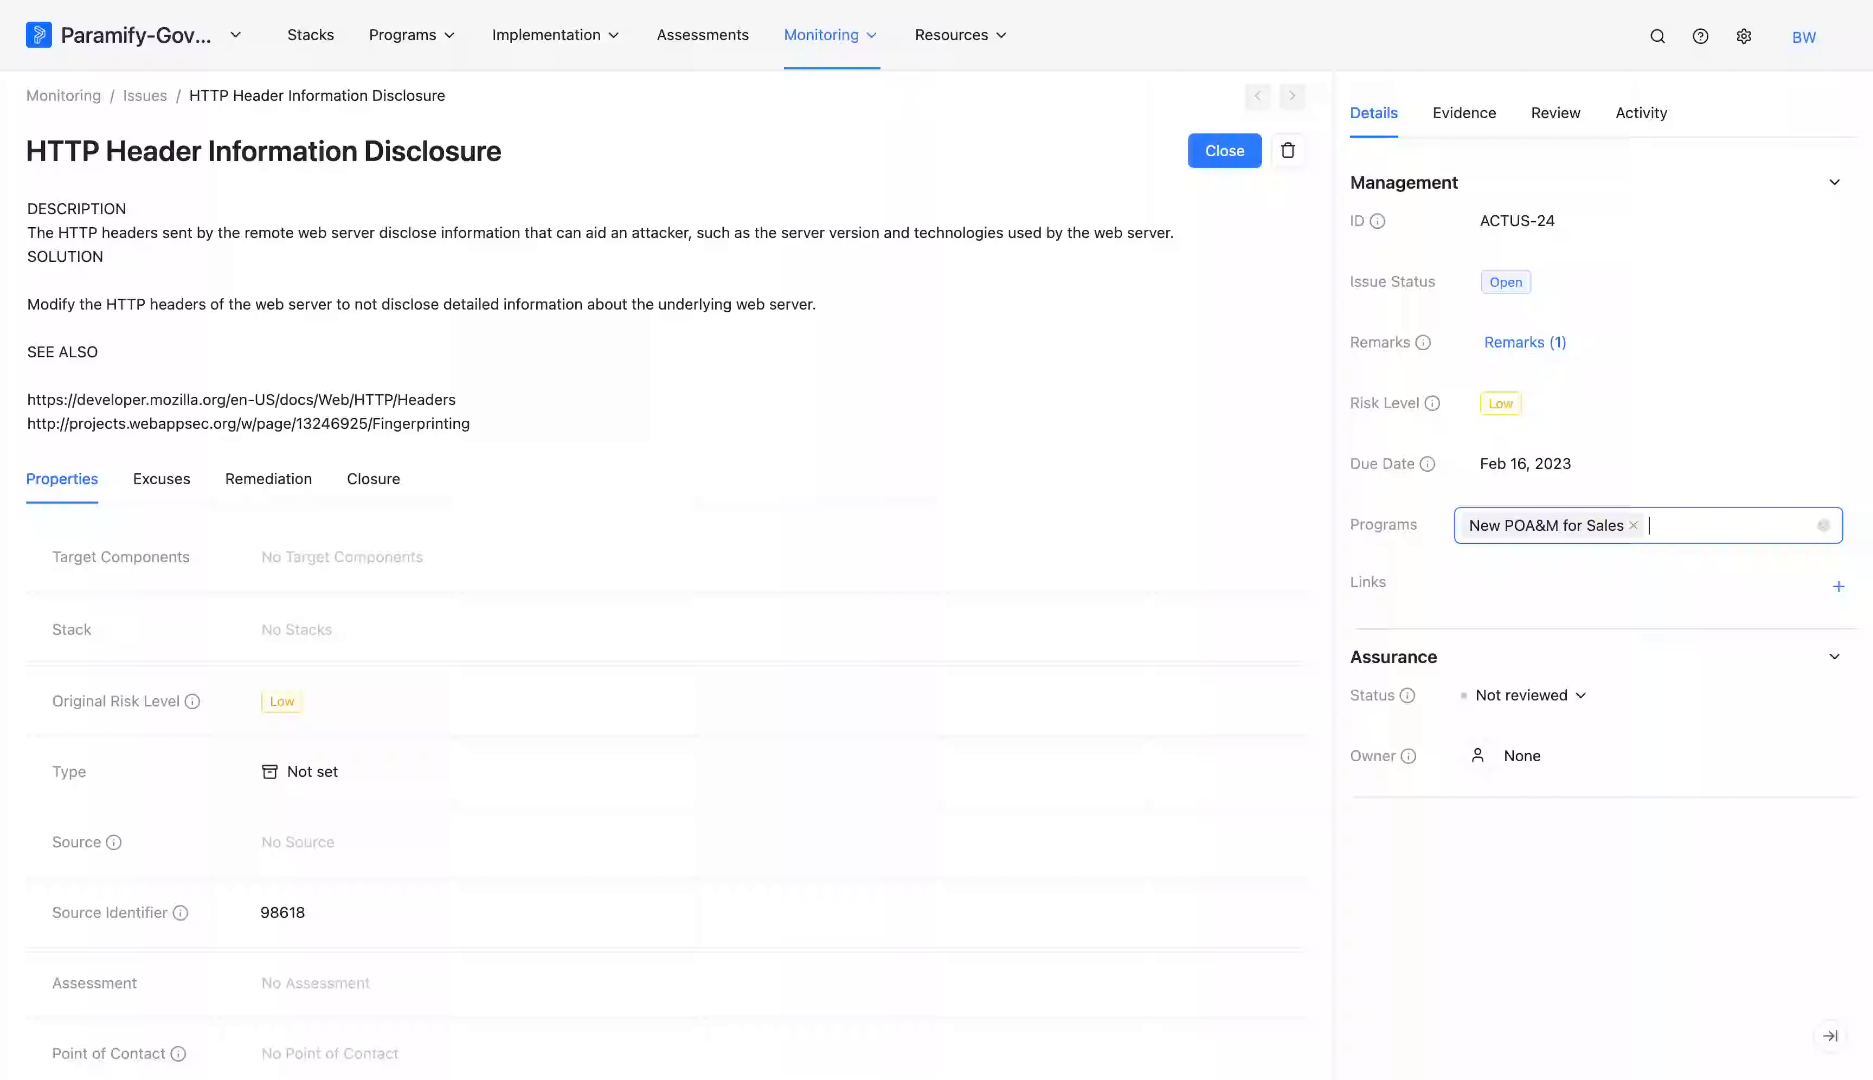
Task: Click inside the Programs input field
Action: (x=1730, y=525)
